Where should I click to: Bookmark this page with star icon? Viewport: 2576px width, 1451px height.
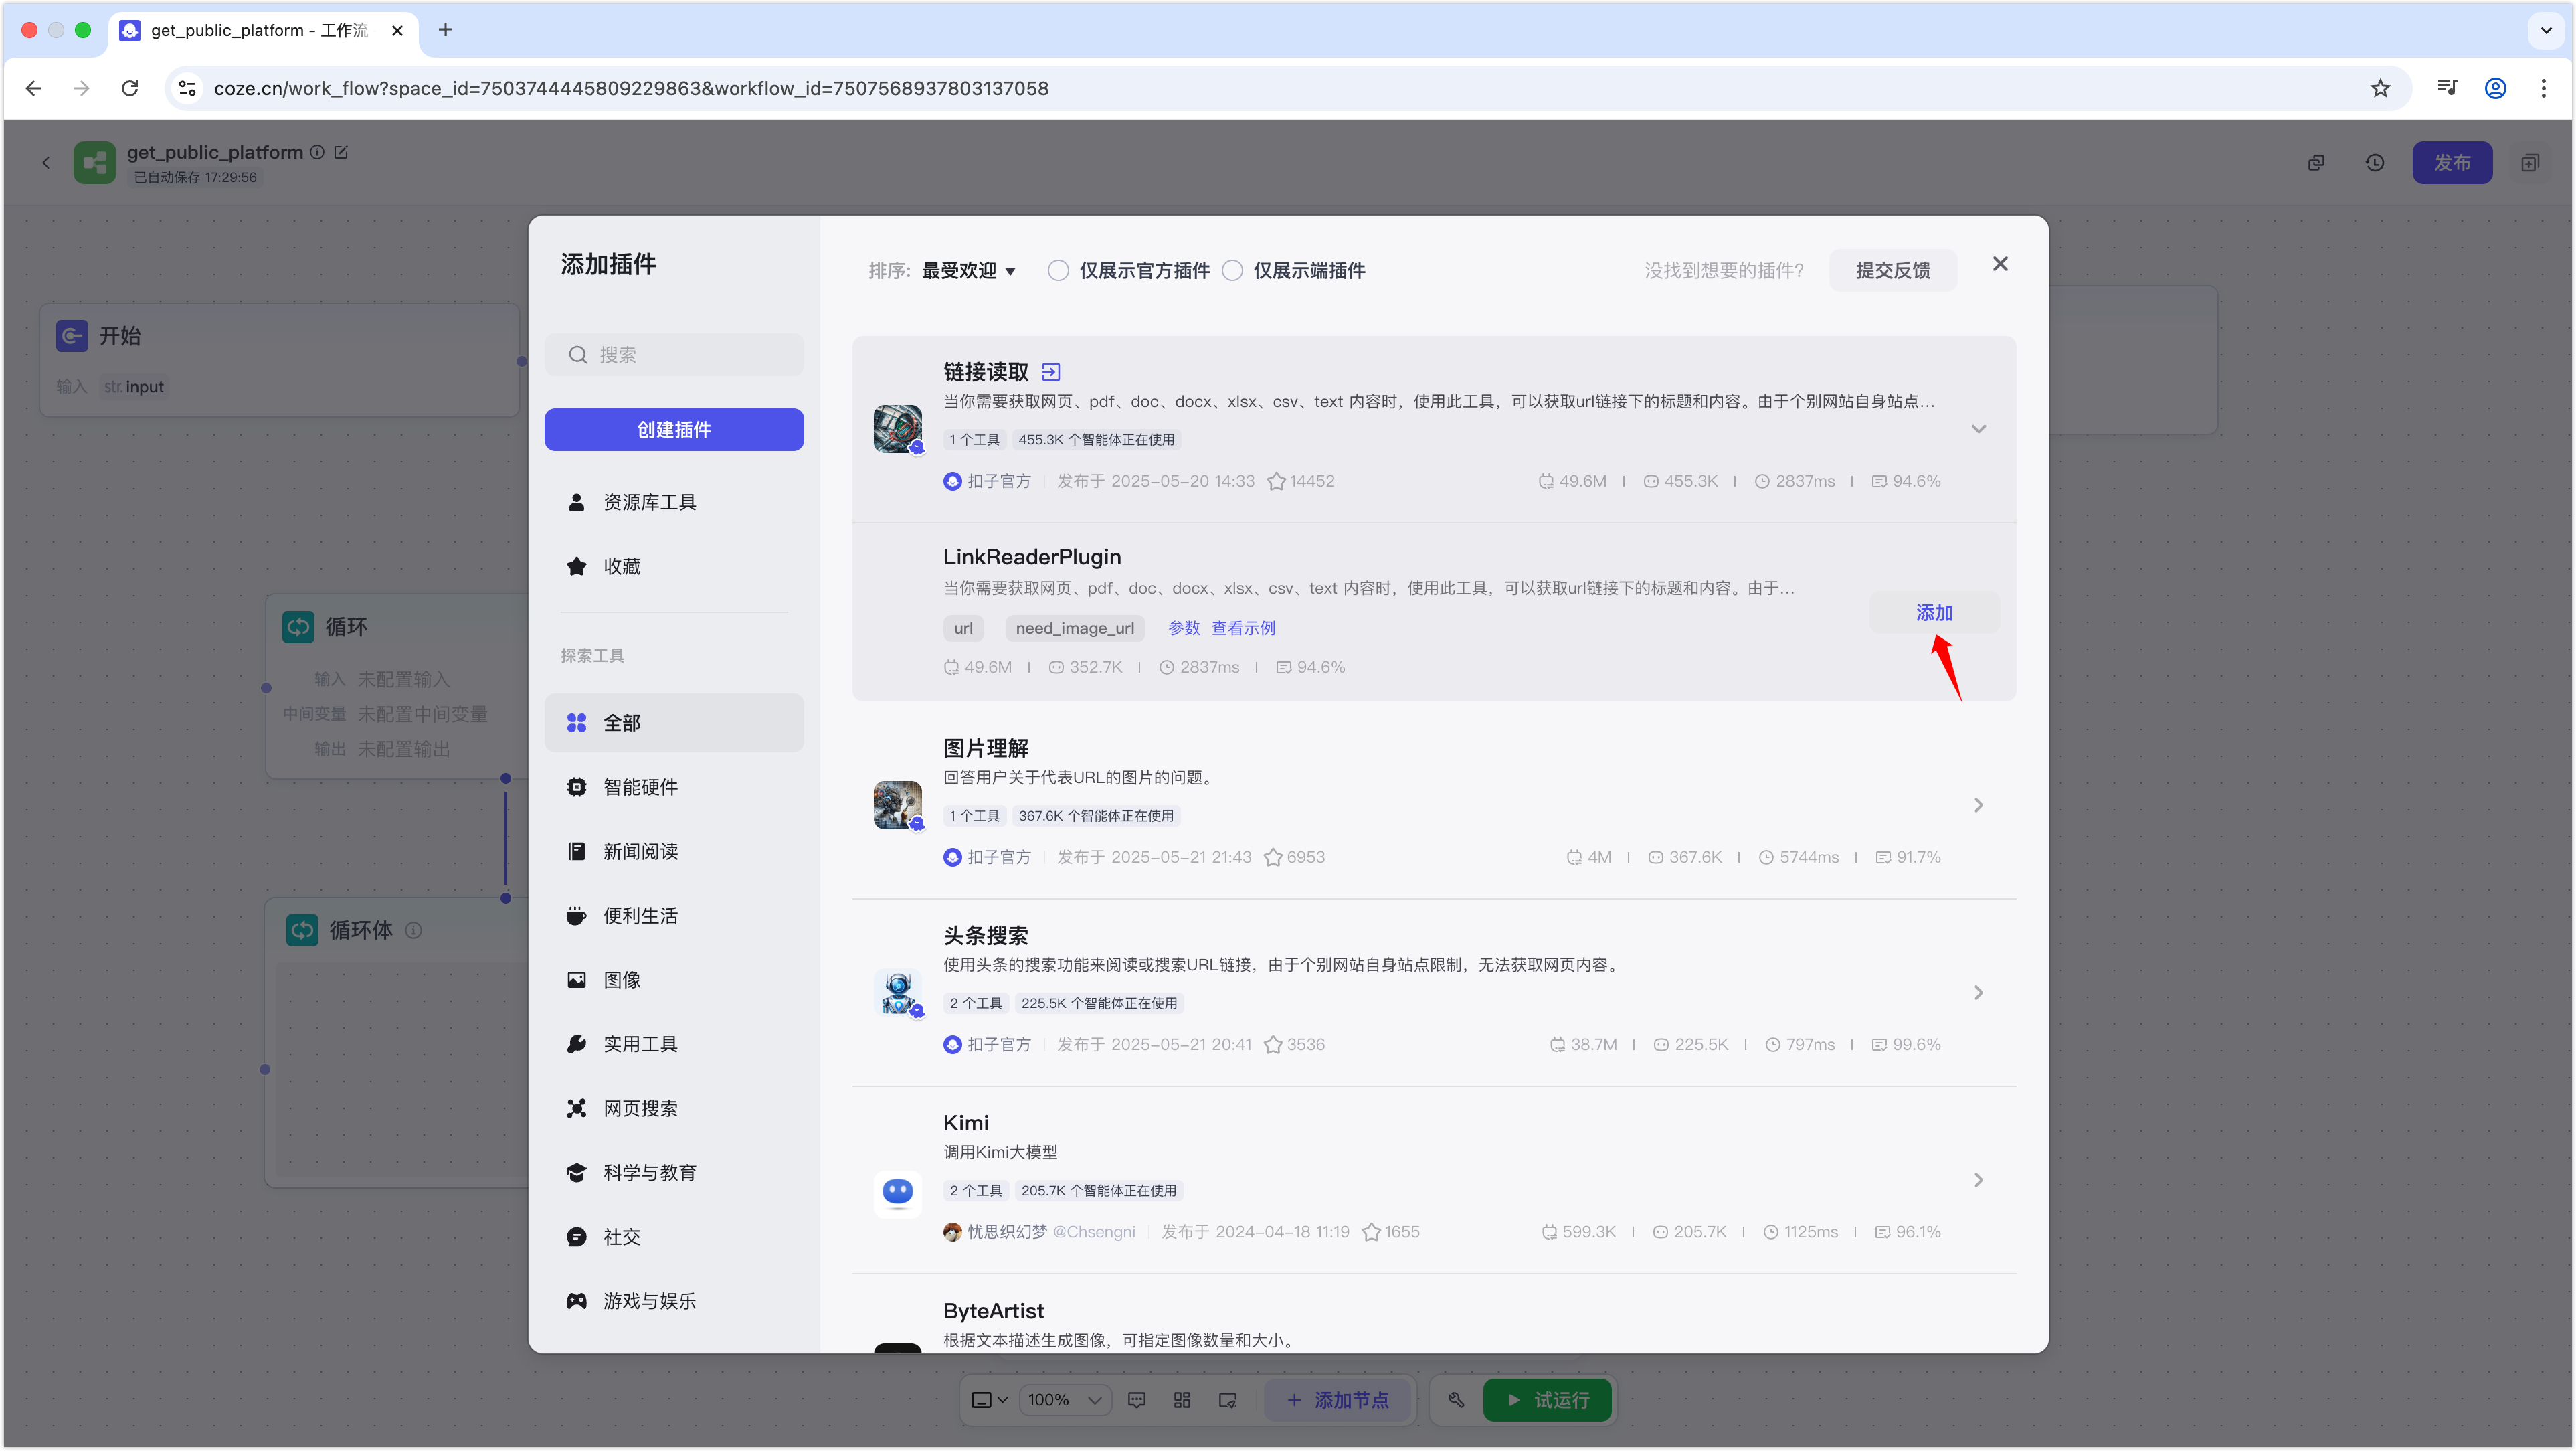click(2380, 88)
